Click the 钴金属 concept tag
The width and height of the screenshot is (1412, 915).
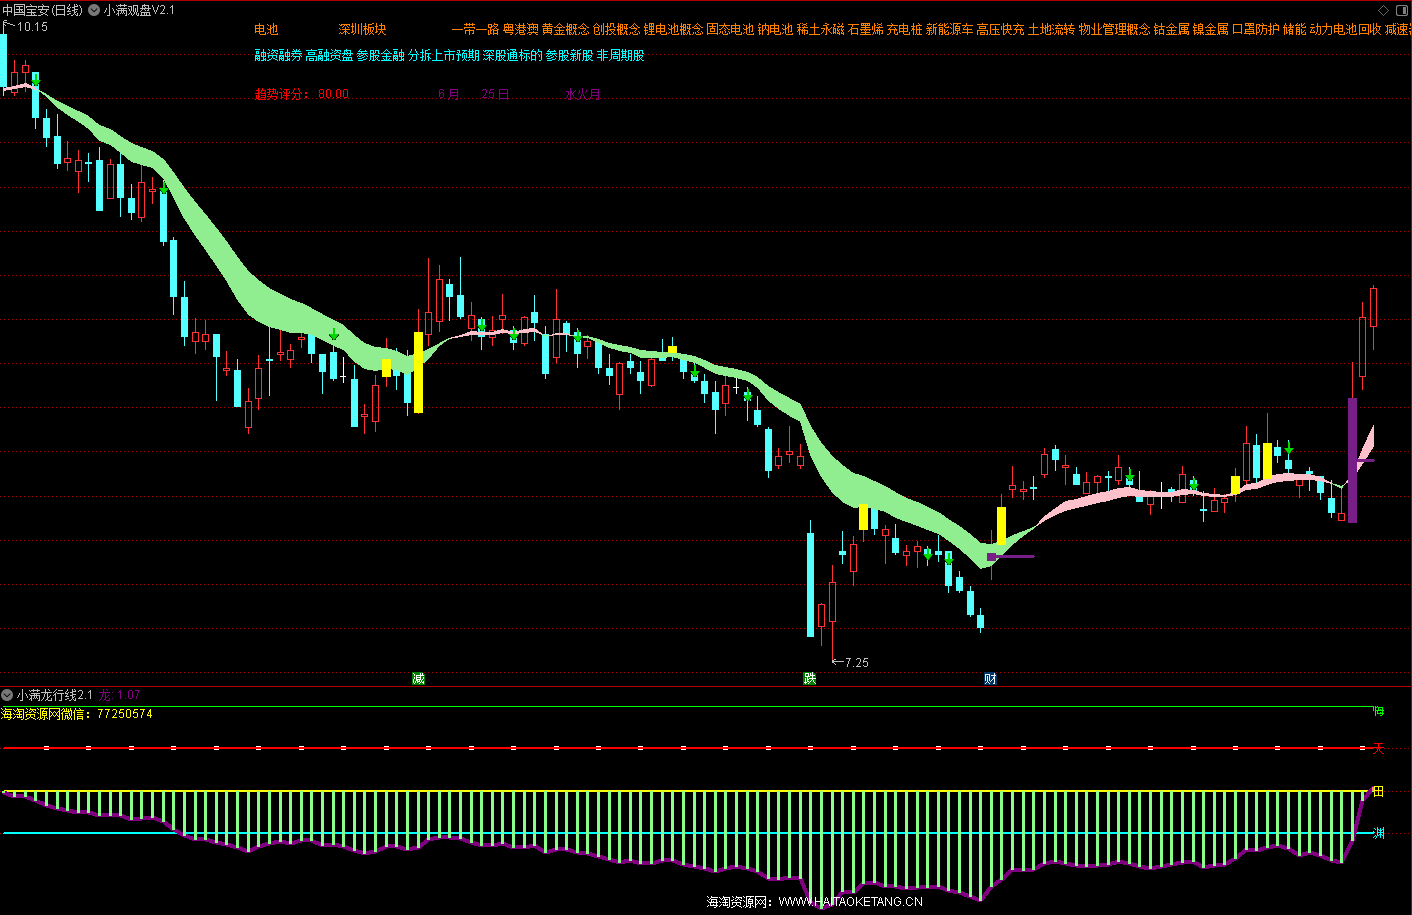(1171, 30)
